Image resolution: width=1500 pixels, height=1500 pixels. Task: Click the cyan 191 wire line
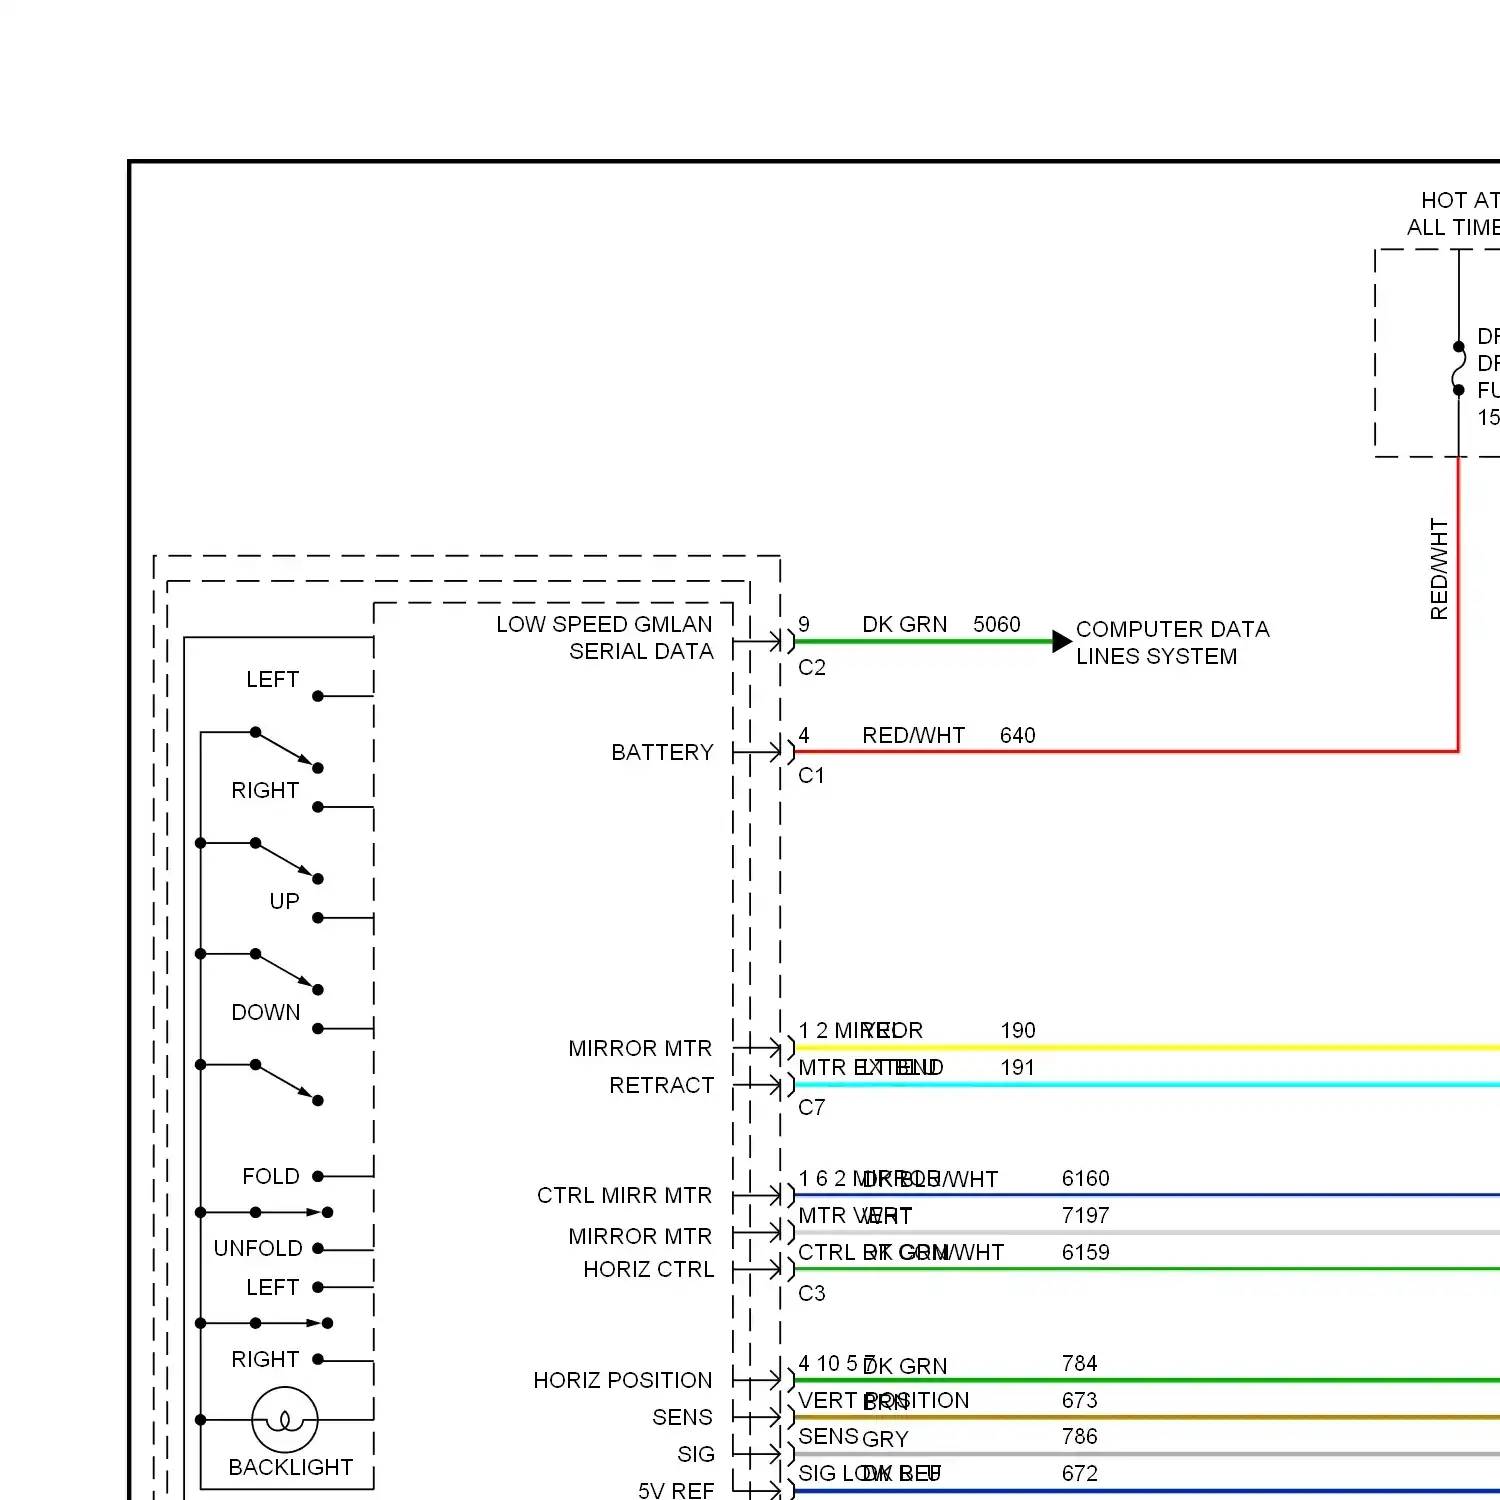[x=1148, y=1085]
